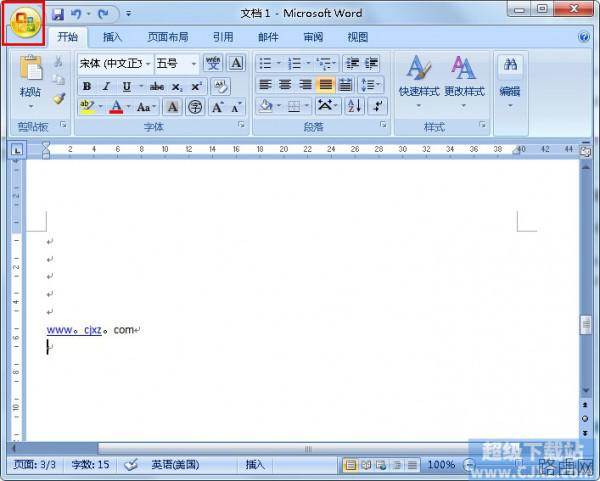Image resolution: width=600 pixels, height=481 pixels.
Task: Open the Office button menu
Action: click(25, 22)
